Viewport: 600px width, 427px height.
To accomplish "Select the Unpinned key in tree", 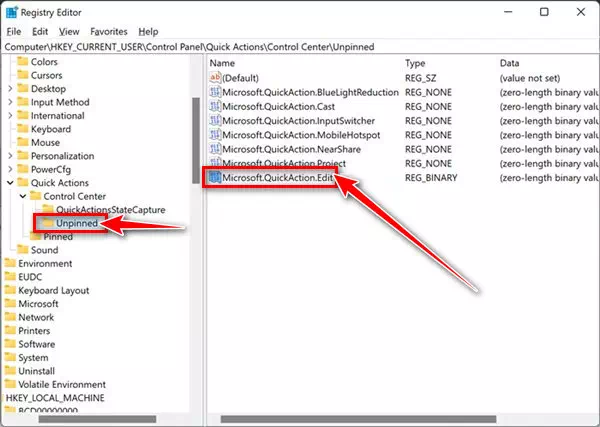I will point(77,223).
